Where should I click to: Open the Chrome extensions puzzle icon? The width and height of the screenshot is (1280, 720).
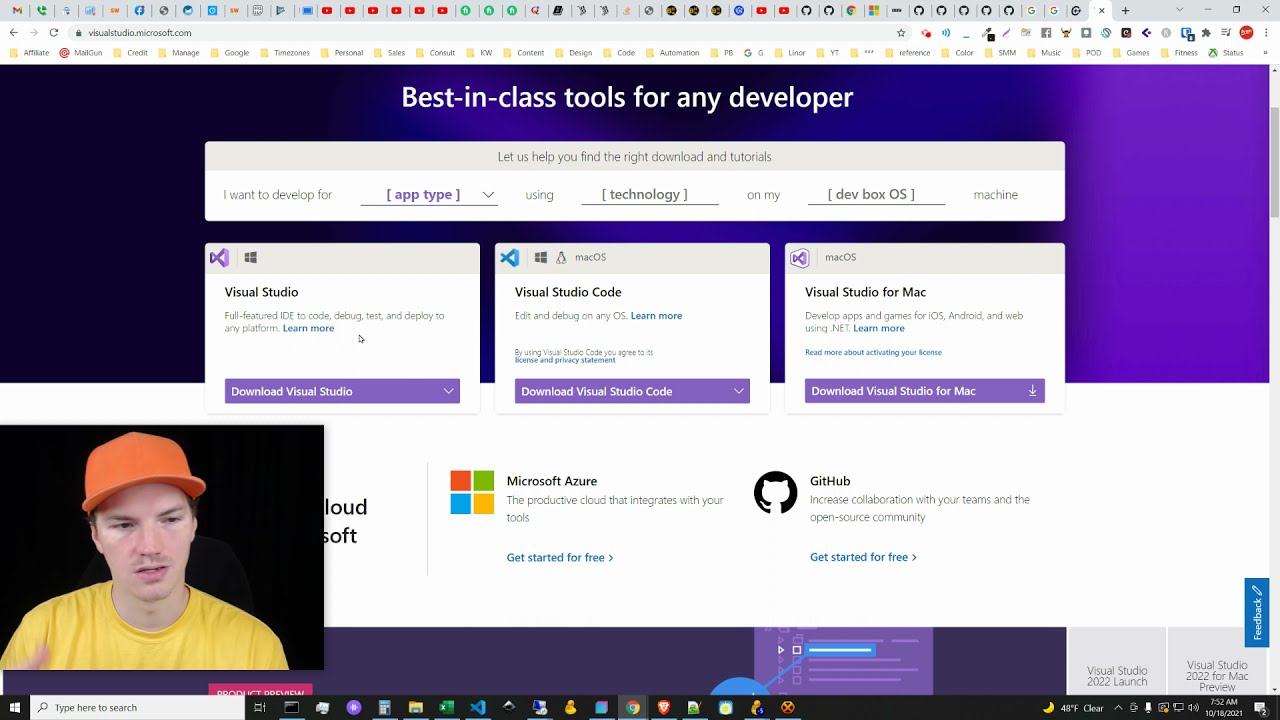1206,33
